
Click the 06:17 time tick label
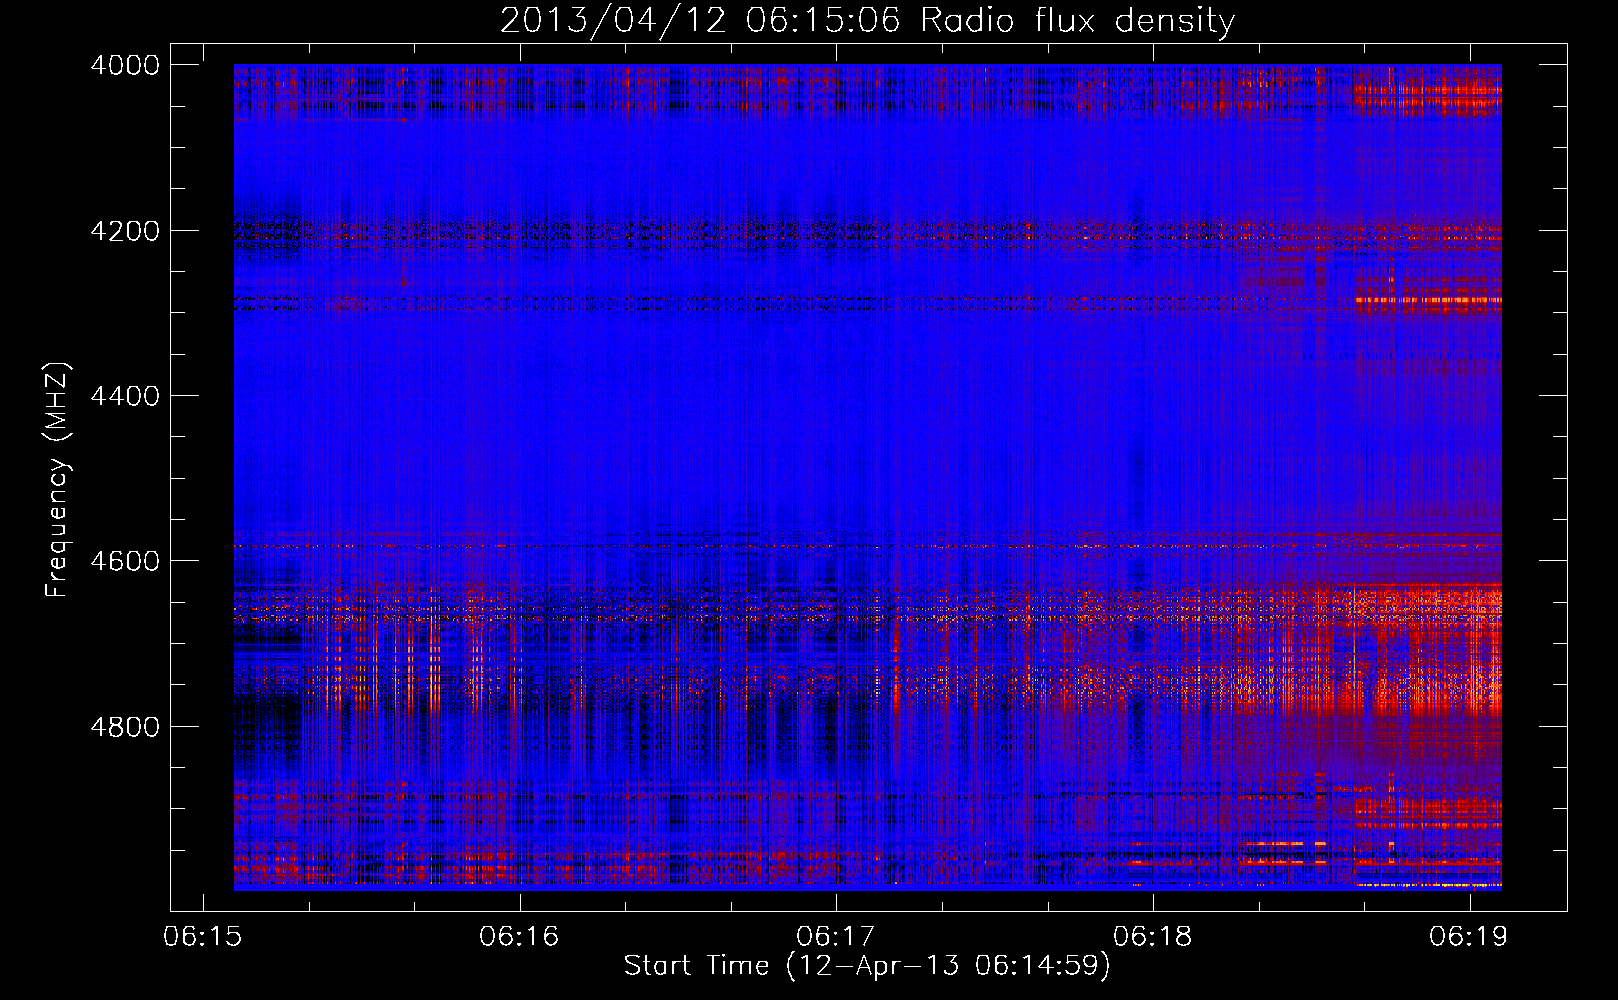point(836,936)
